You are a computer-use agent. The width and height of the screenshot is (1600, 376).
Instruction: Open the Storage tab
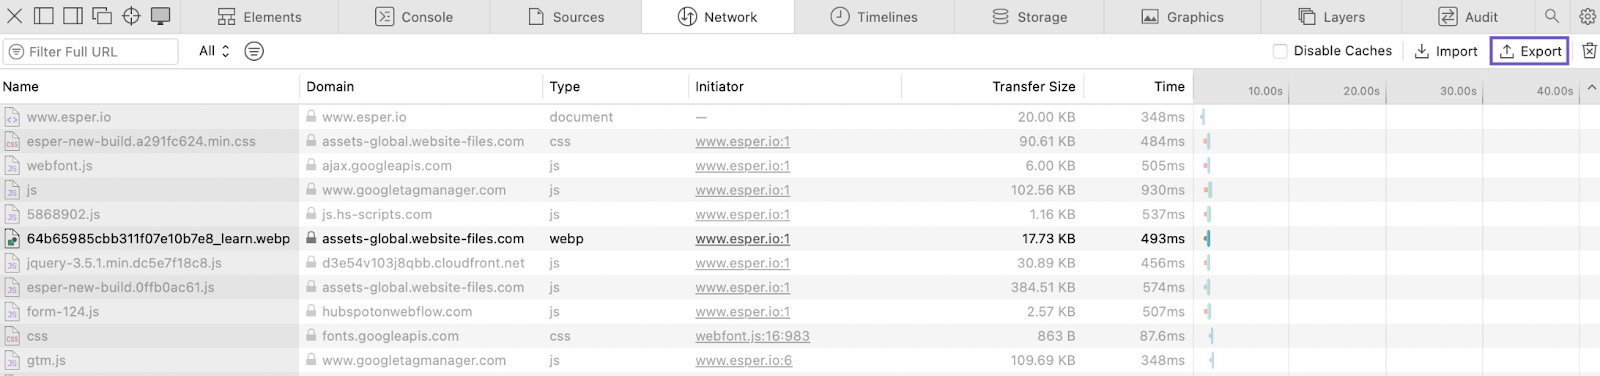tap(1029, 17)
